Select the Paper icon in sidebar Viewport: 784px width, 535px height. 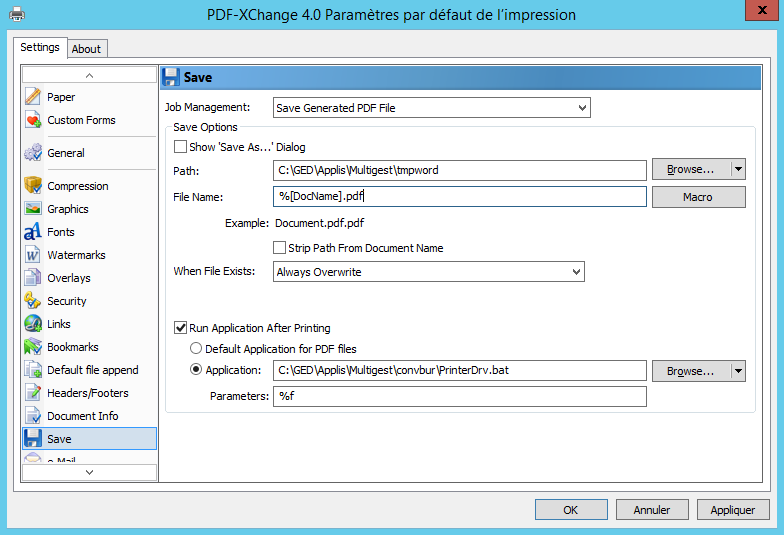coord(32,97)
